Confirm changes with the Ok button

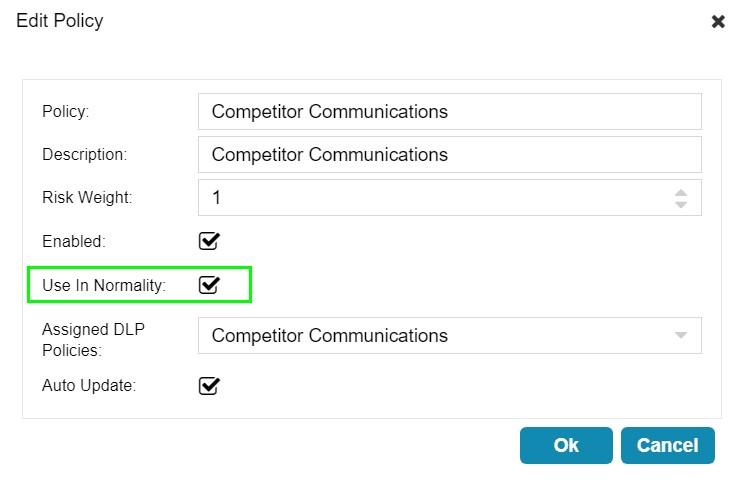pyautogui.click(x=566, y=446)
